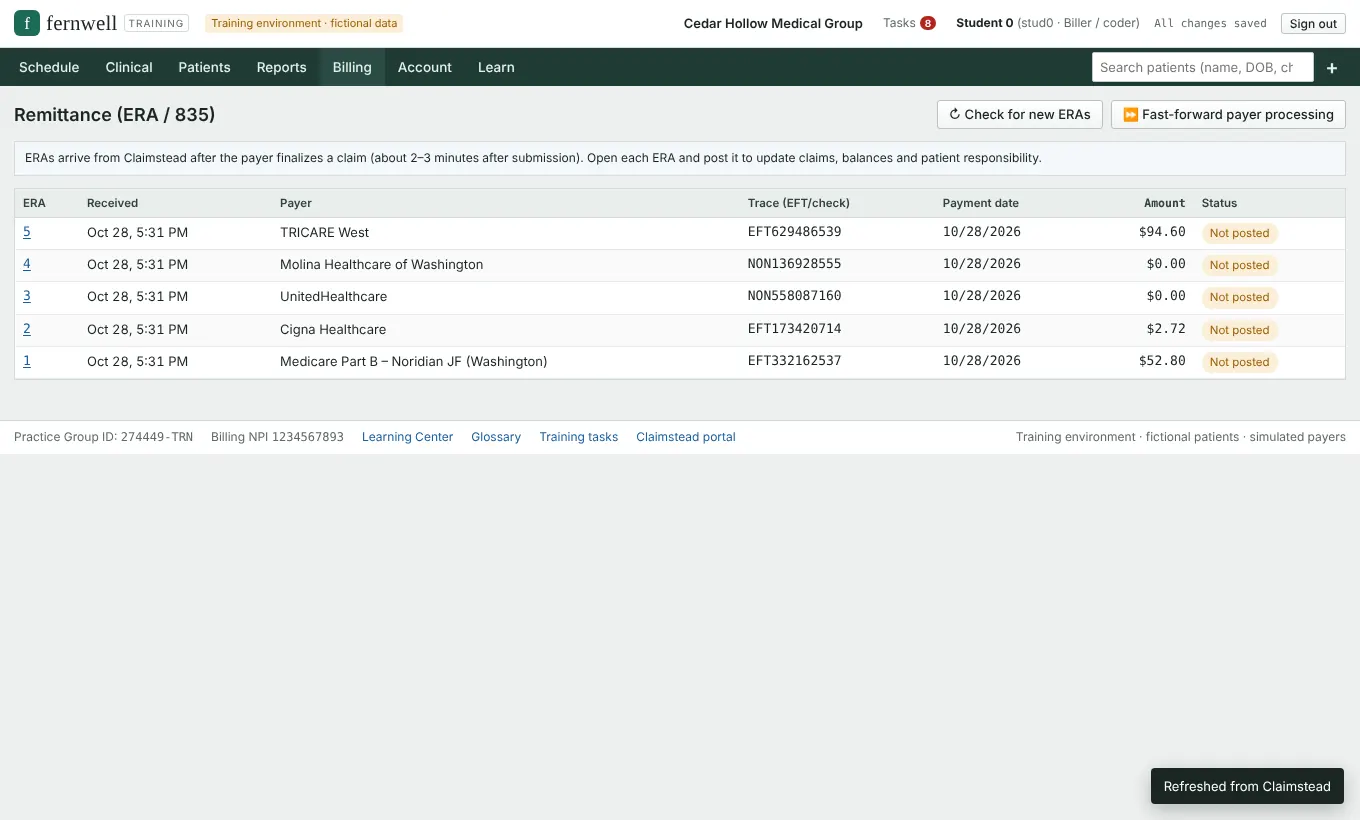This screenshot has height=820, width=1360.
Task: Go to the Patients menu
Action: point(205,67)
